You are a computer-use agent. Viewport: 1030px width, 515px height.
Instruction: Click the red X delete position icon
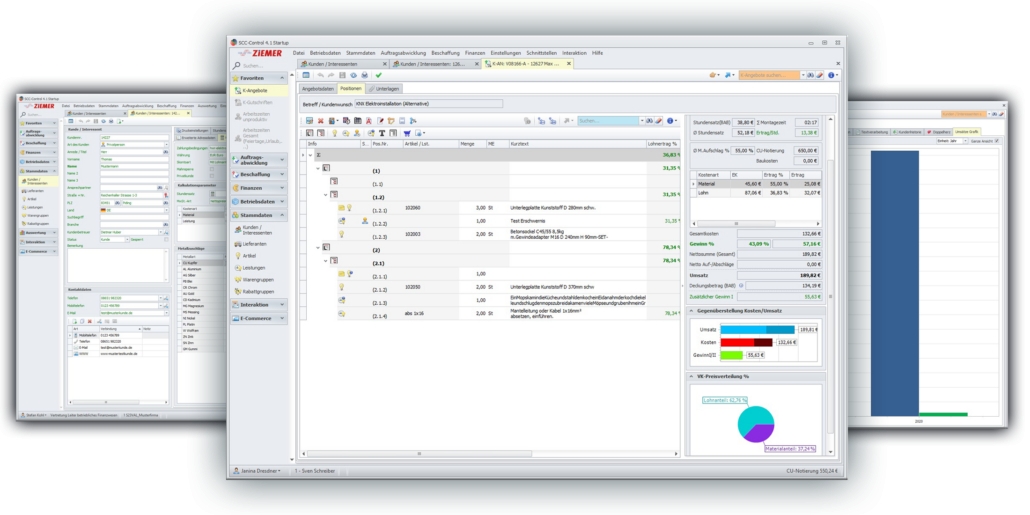(321, 121)
